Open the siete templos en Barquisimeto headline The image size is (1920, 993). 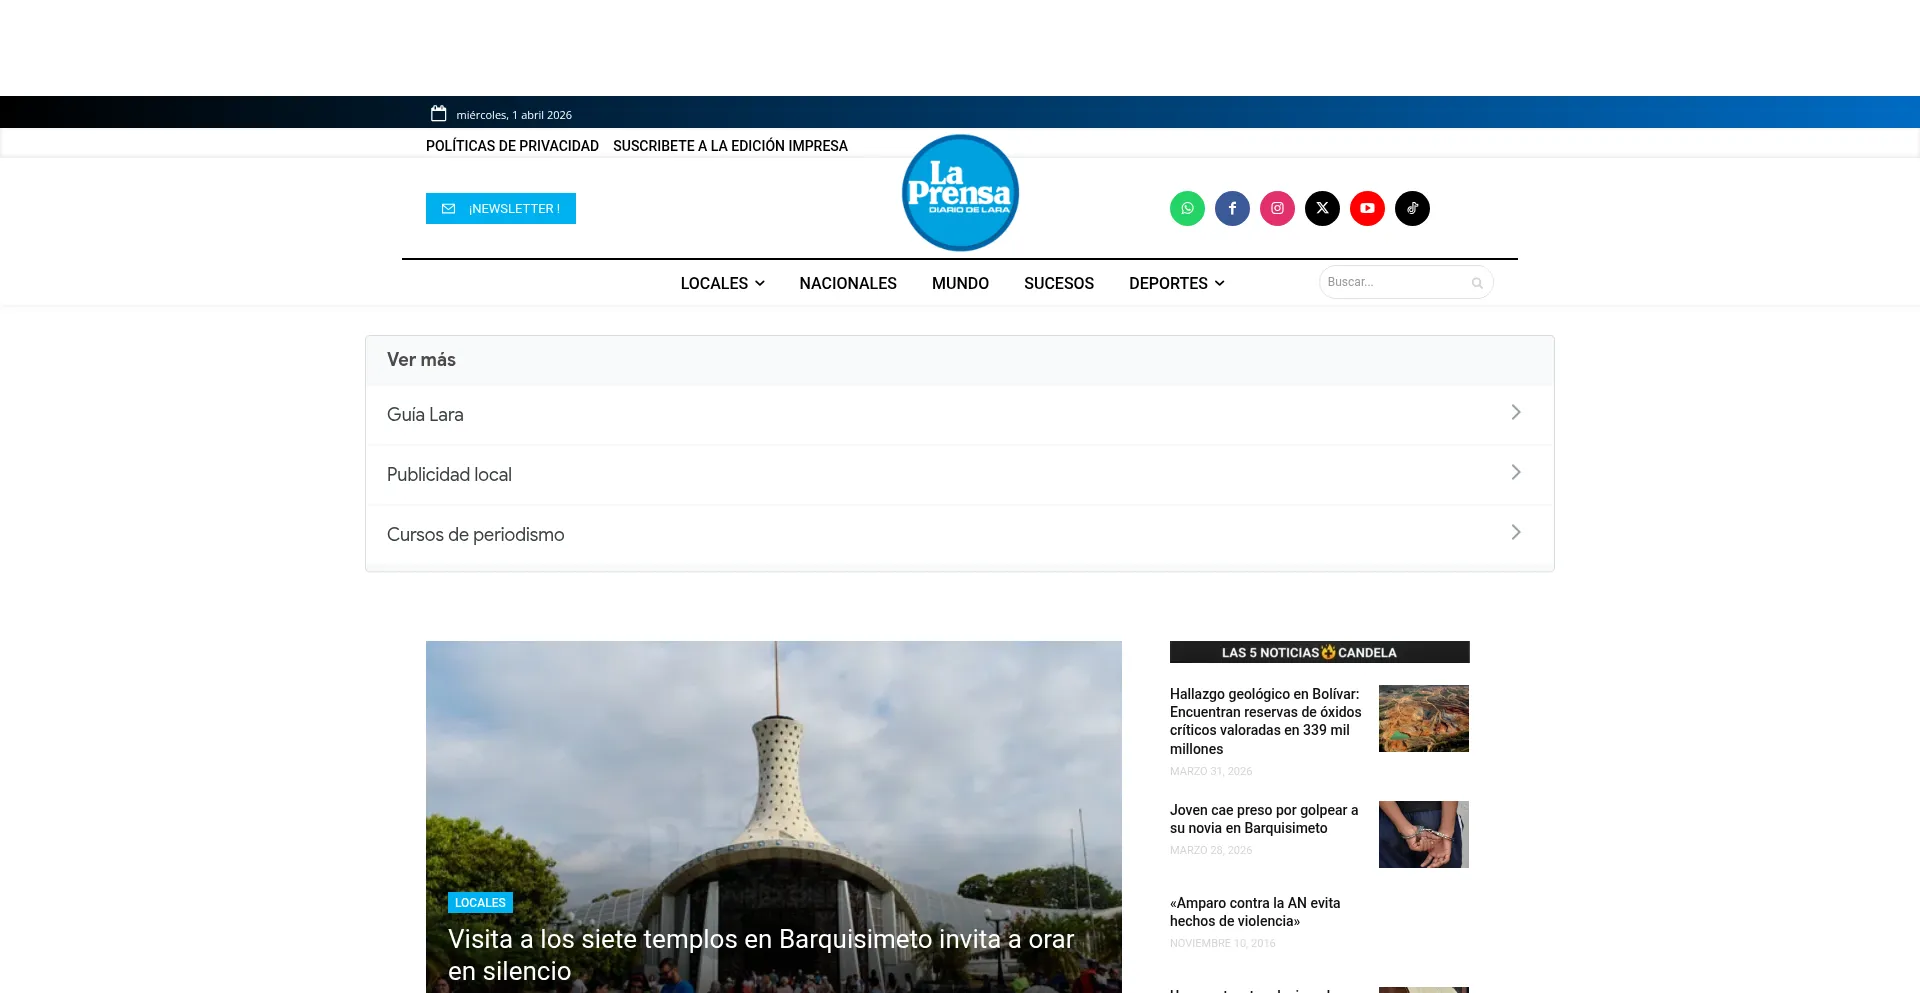pyautogui.click(x=761, y=955)
